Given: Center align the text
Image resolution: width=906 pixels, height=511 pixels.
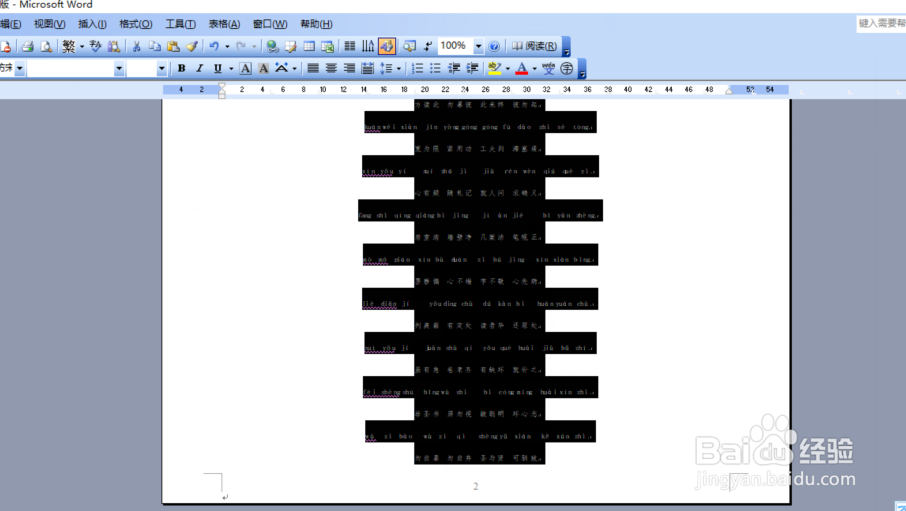Looking at the screenshot, I should [331, 68].
